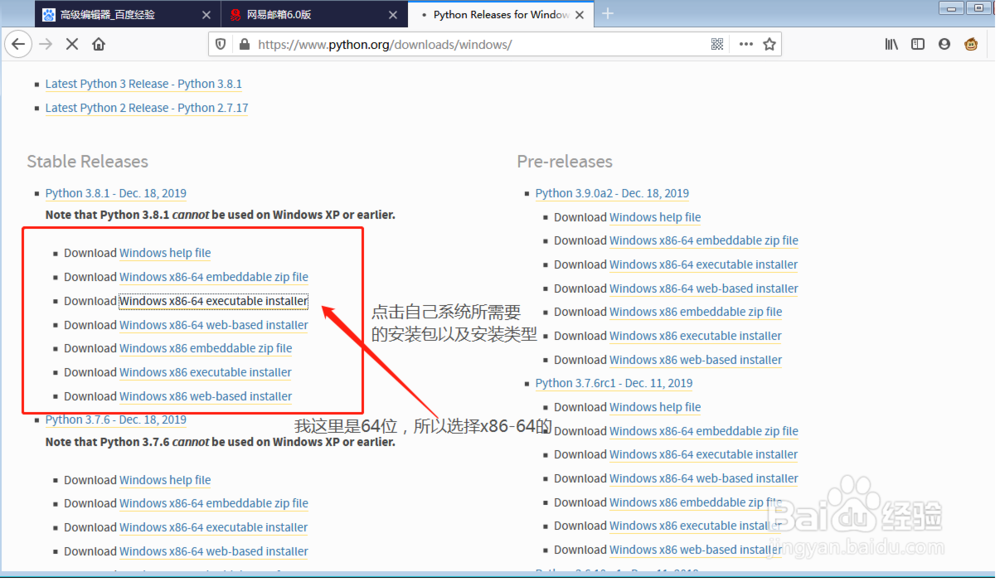
Task: Download Python 3.8.1 x86-64 web-based installer
Action: click(214, 325)
